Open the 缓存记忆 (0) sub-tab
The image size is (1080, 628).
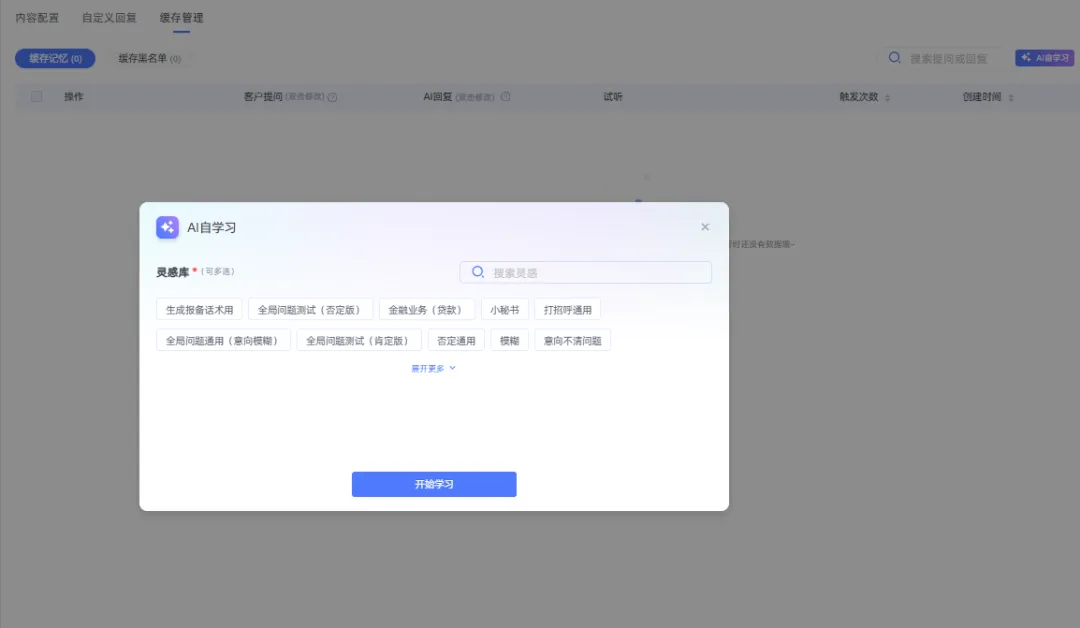tap(55, 59)
